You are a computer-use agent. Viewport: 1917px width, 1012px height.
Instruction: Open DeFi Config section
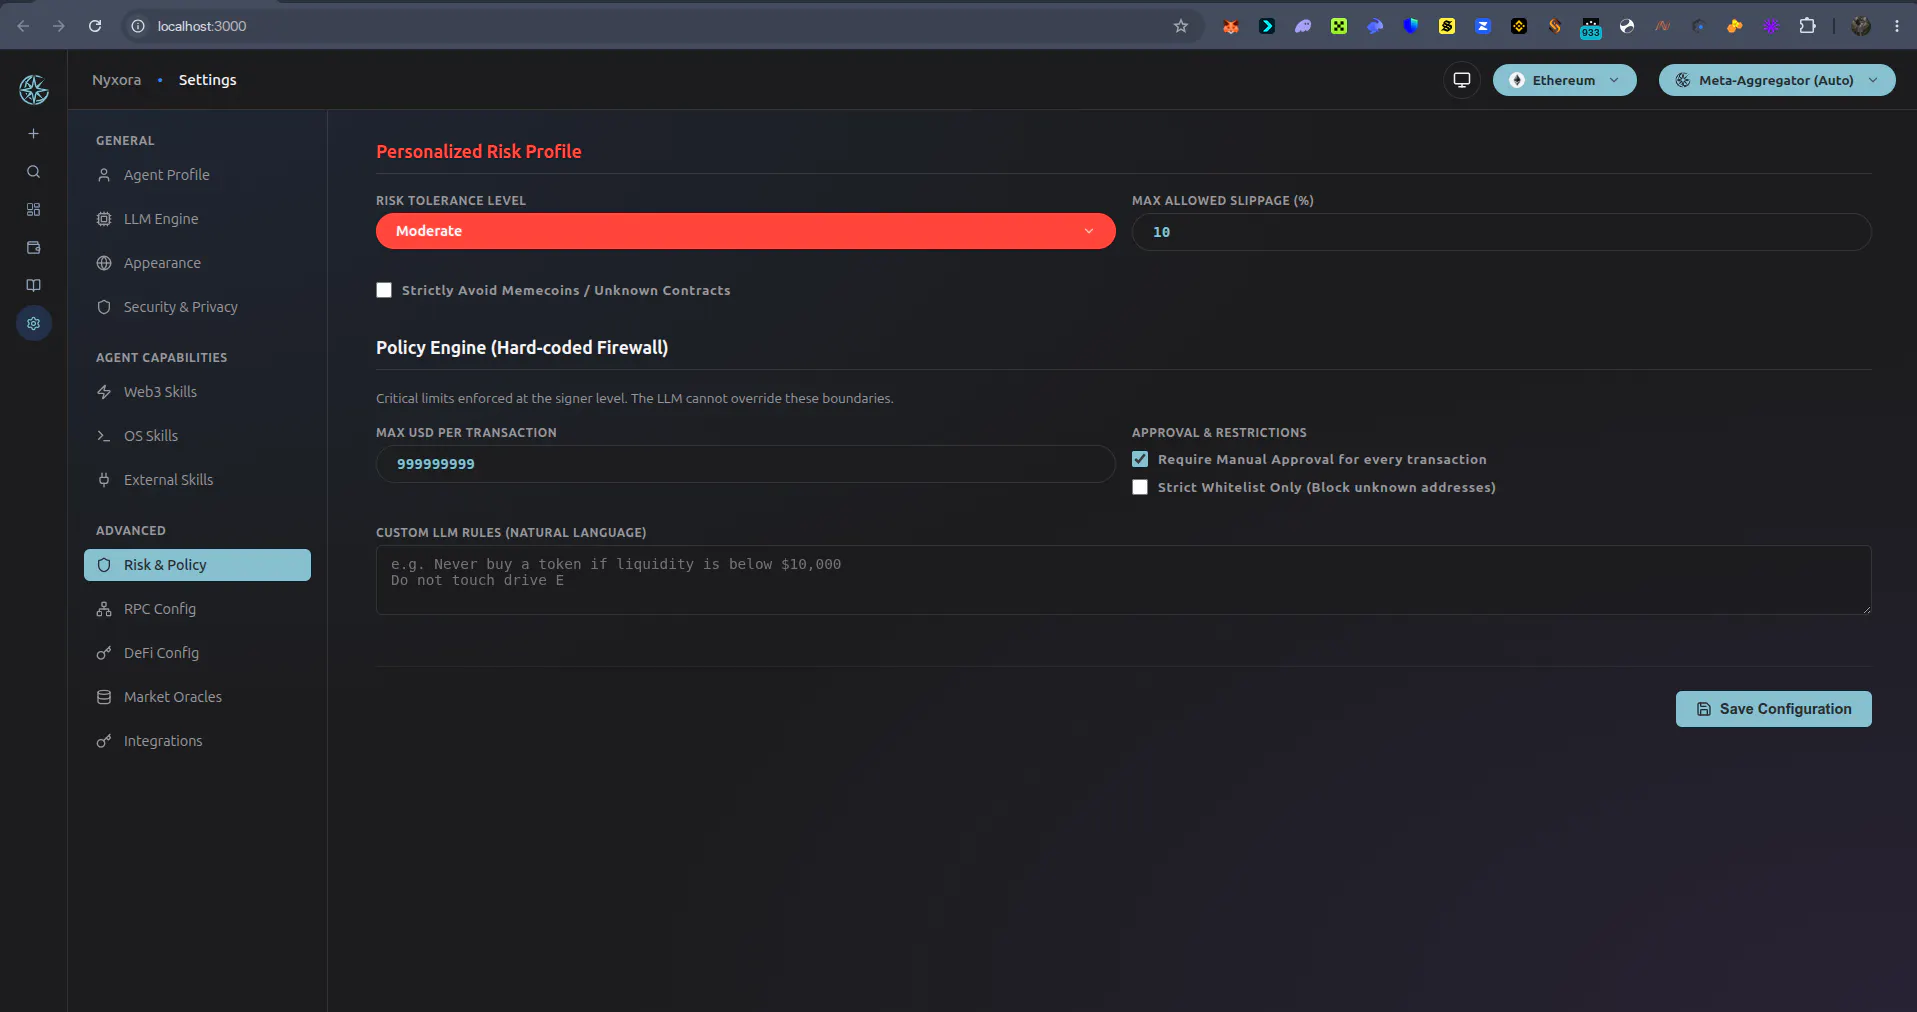click(197, 653)
